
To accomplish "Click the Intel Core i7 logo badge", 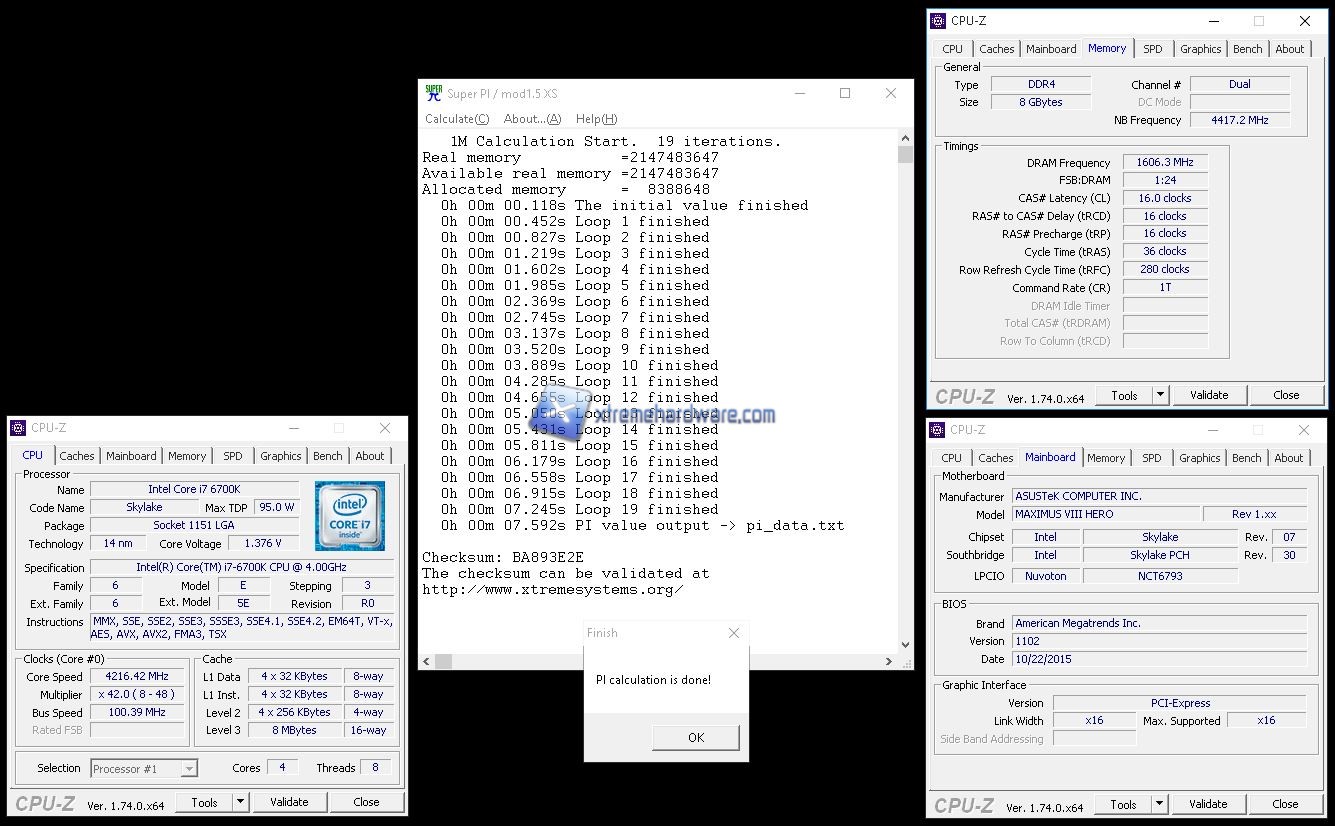I will point(350,516).
